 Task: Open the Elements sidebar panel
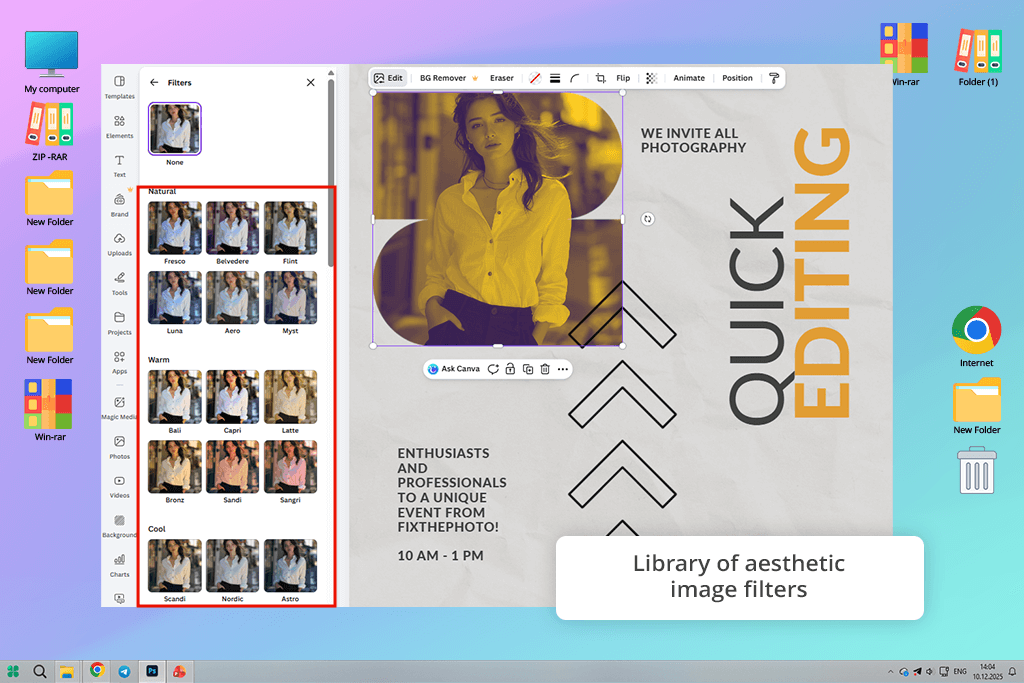pos(120,127)
